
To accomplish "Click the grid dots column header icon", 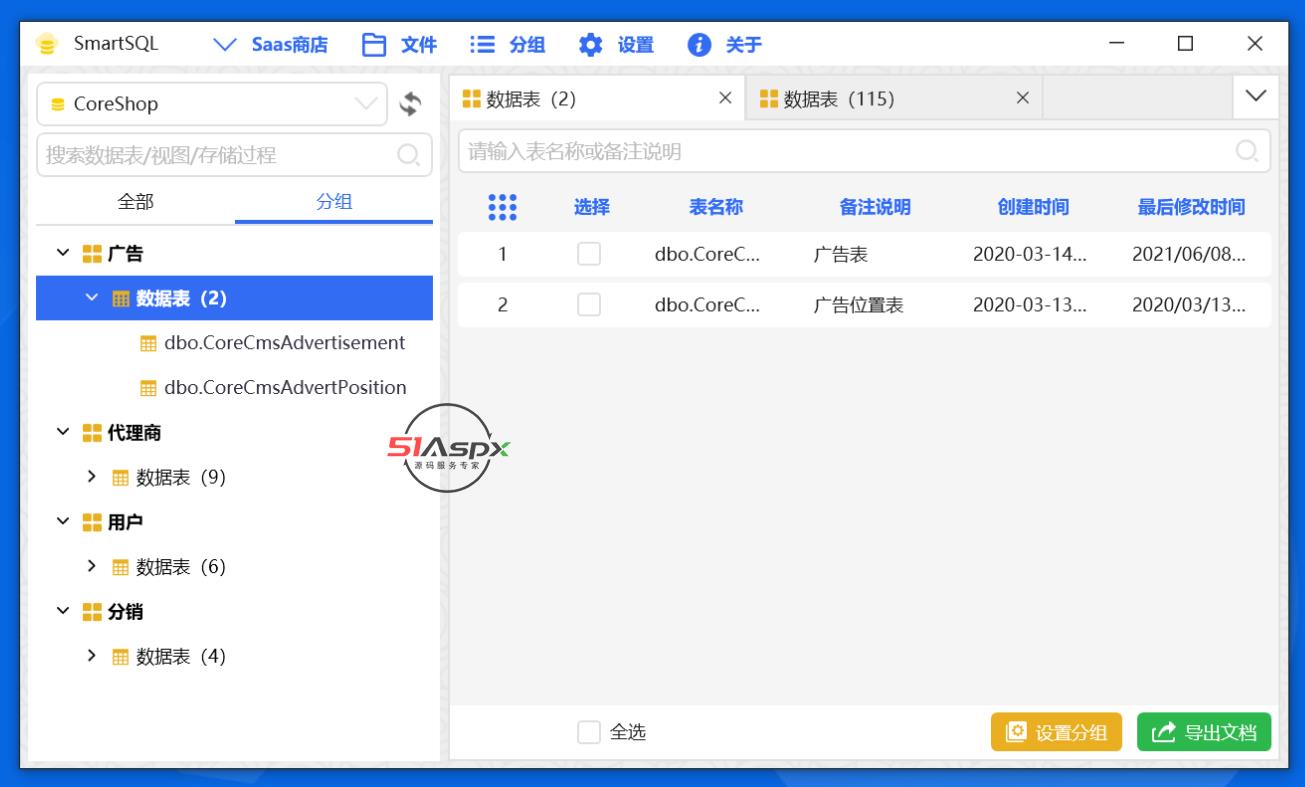I will 502,207.
